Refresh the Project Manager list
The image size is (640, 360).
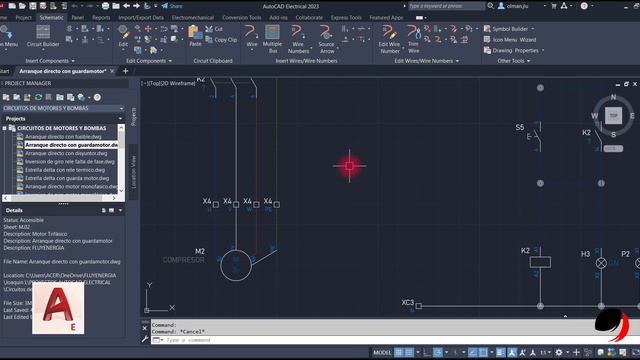pos(38,97)
